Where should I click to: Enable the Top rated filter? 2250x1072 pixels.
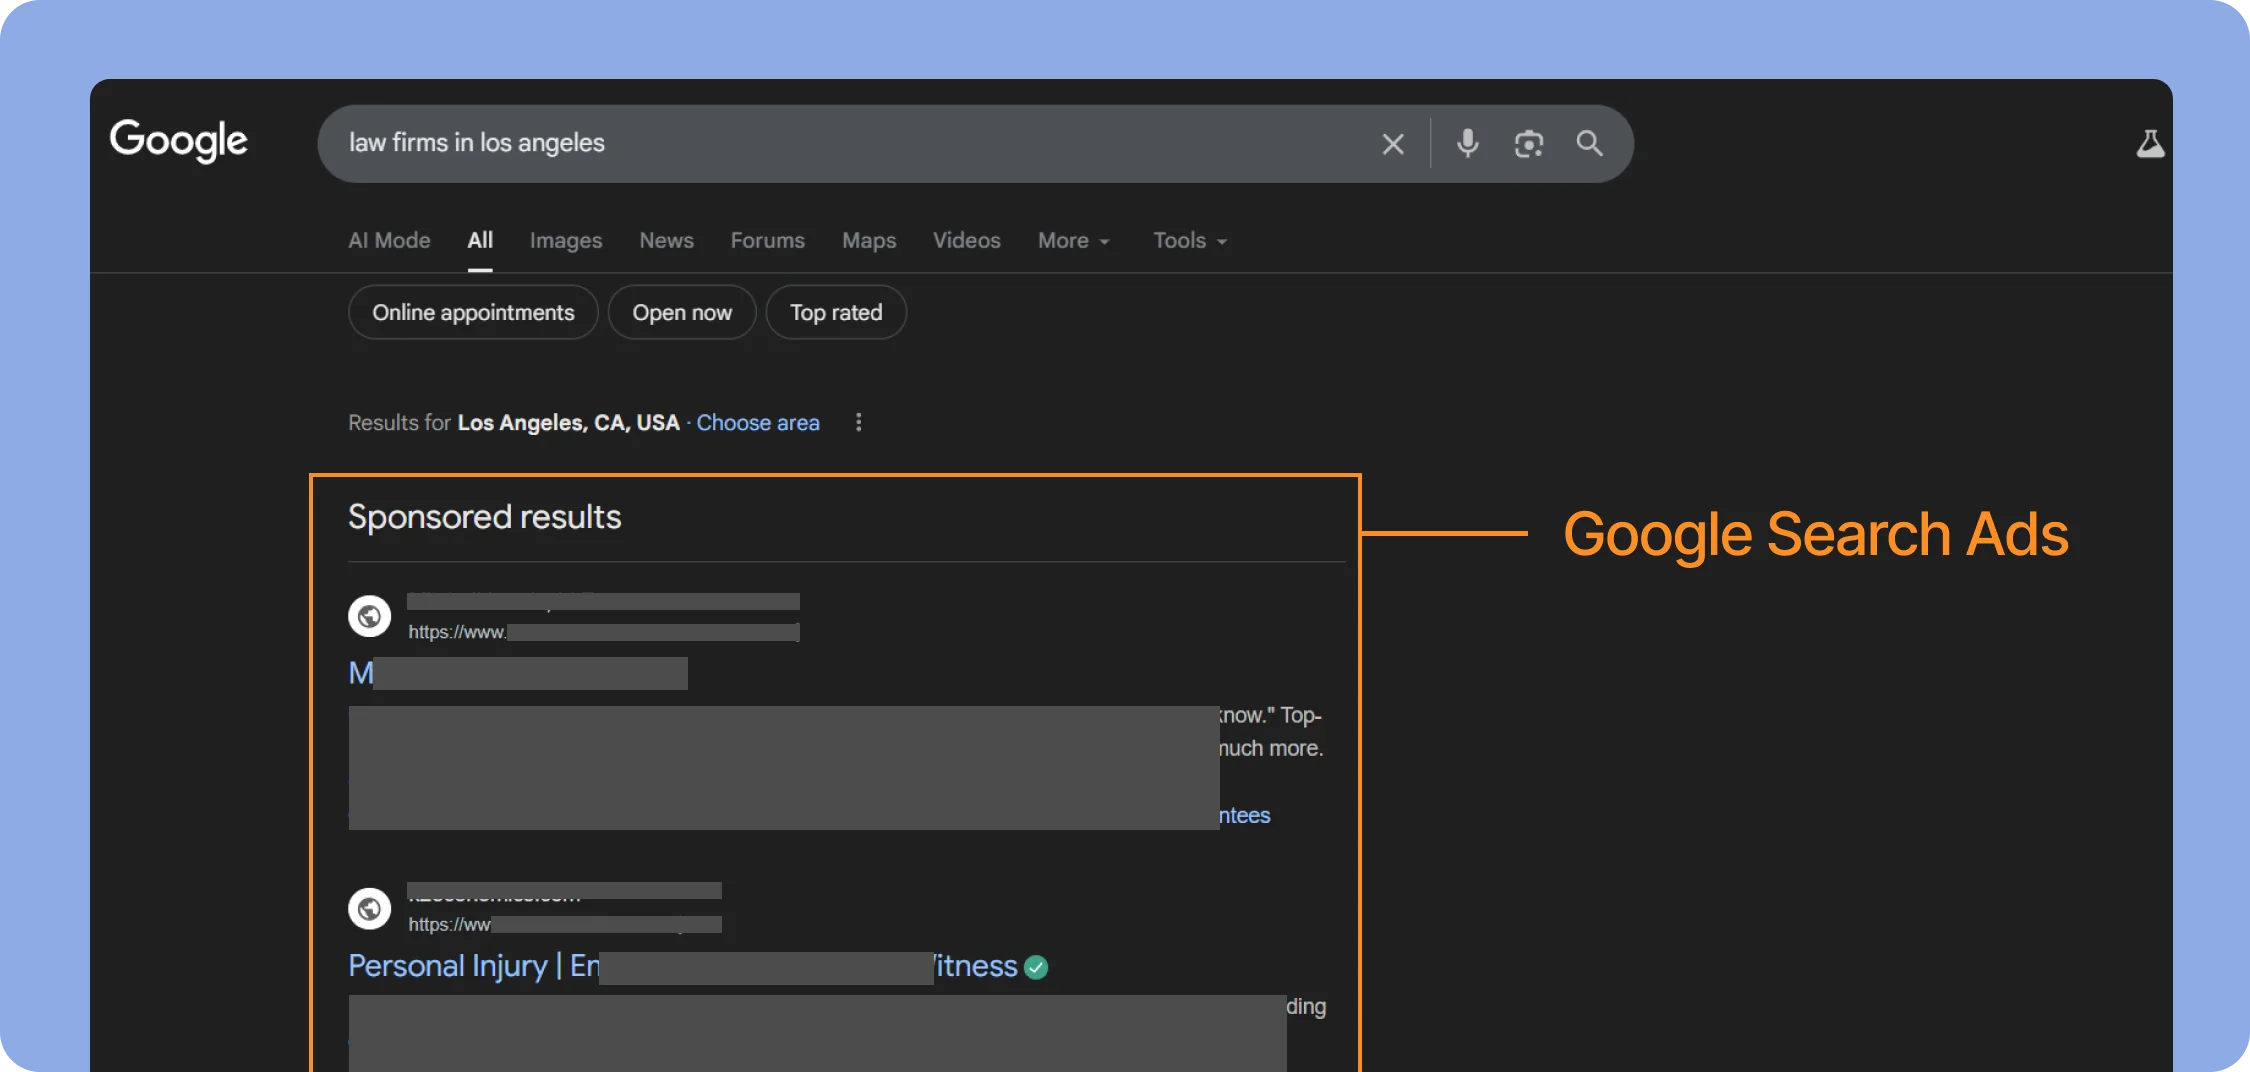coord(835,312)
